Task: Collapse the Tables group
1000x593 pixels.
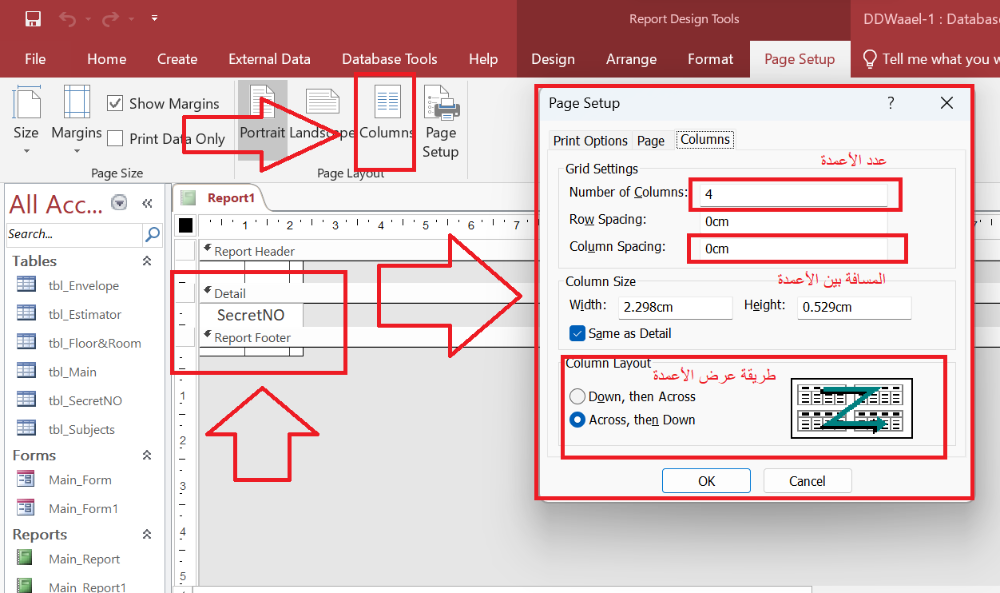Action: coord(147,261)
